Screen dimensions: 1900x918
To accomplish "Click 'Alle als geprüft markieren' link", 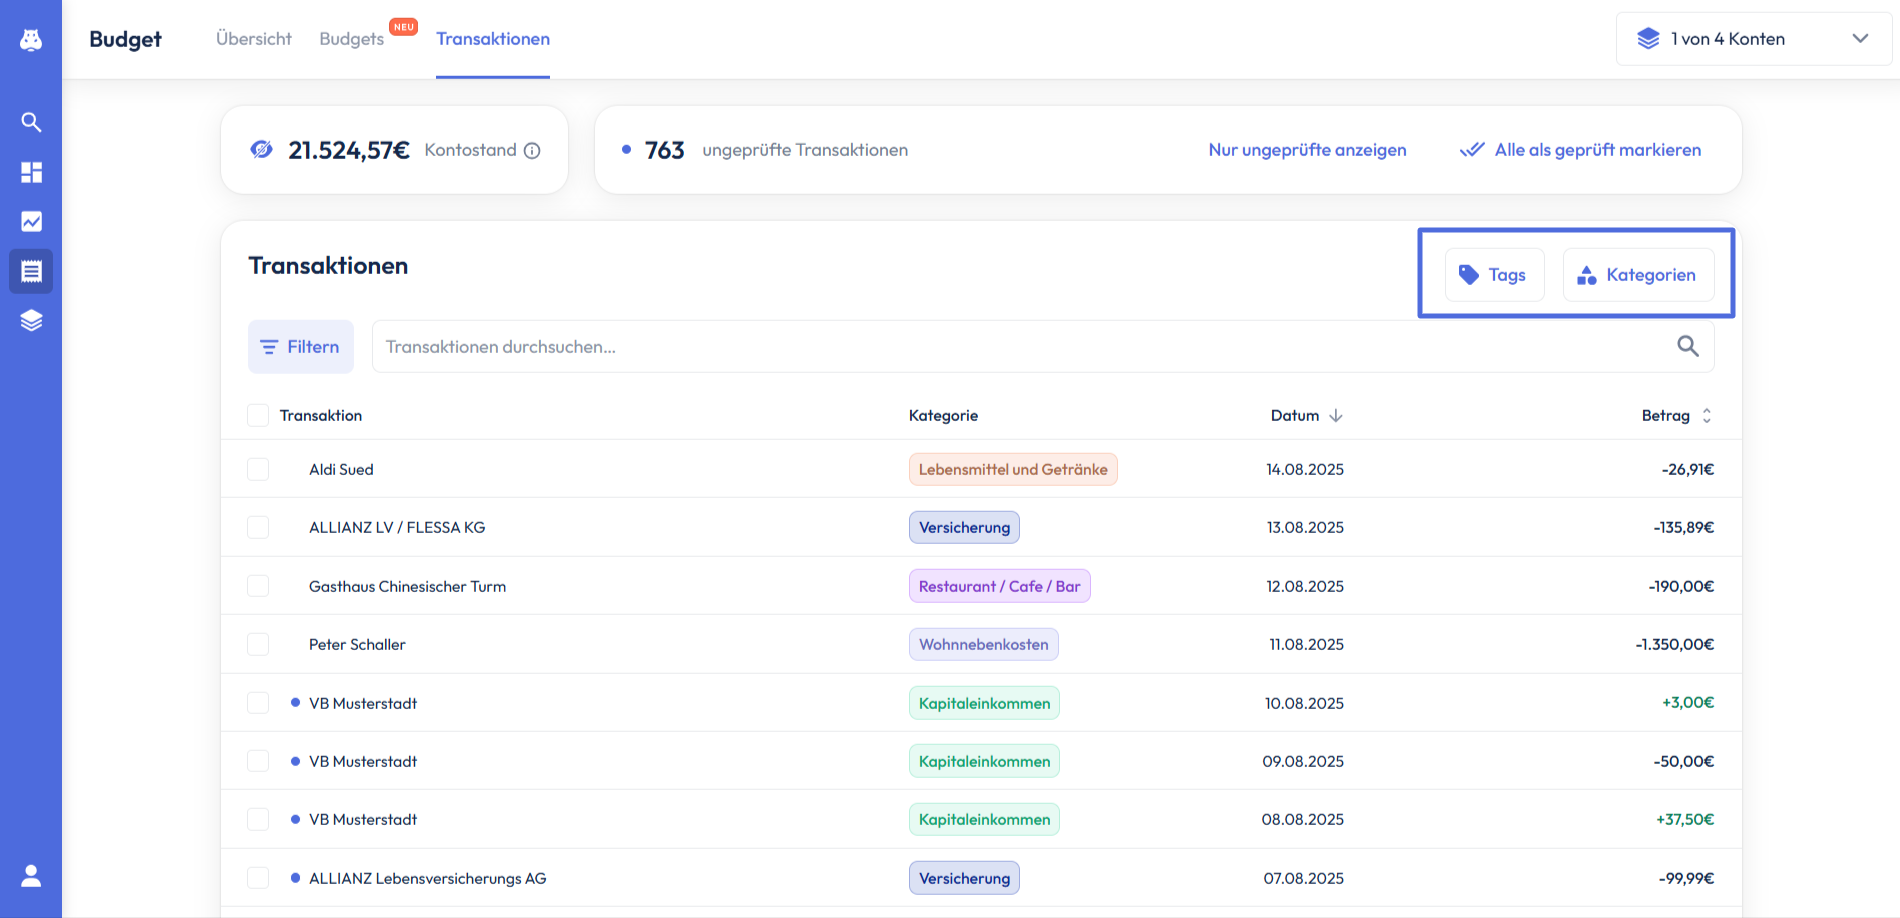I will point(1596,150).
